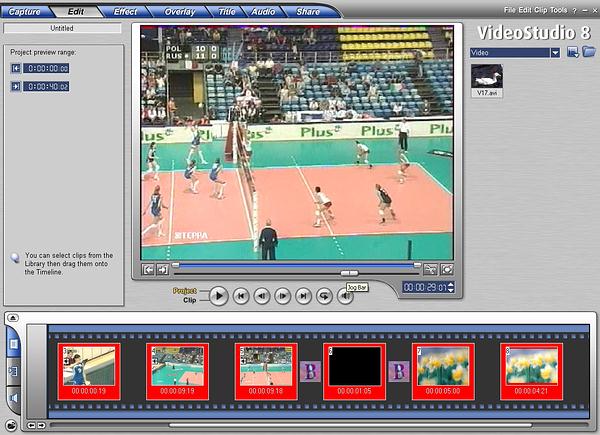The width and height of the screenshot is (600, 435).
Task: Expand the Video library dropdown
Action: [x=554, y=52]
